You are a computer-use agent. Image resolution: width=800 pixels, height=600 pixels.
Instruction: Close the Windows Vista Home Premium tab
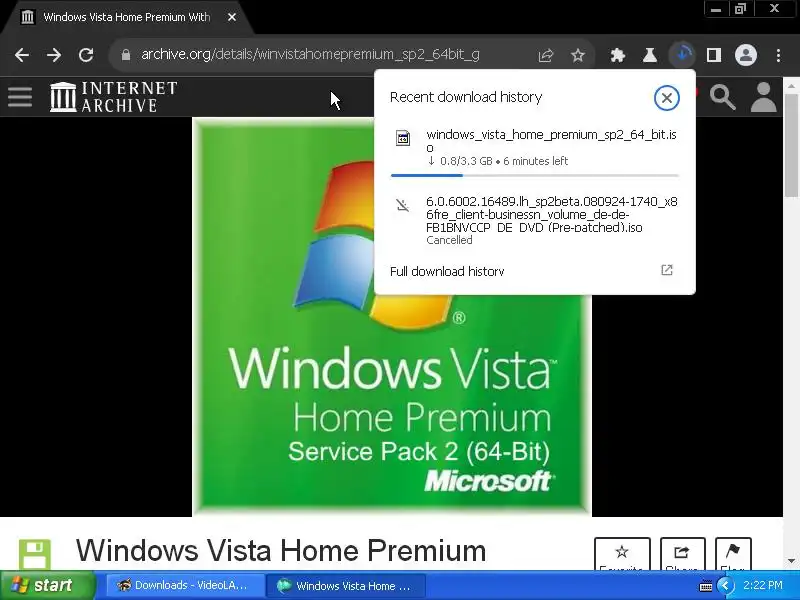pyautogui.click(x=232, y=17)
